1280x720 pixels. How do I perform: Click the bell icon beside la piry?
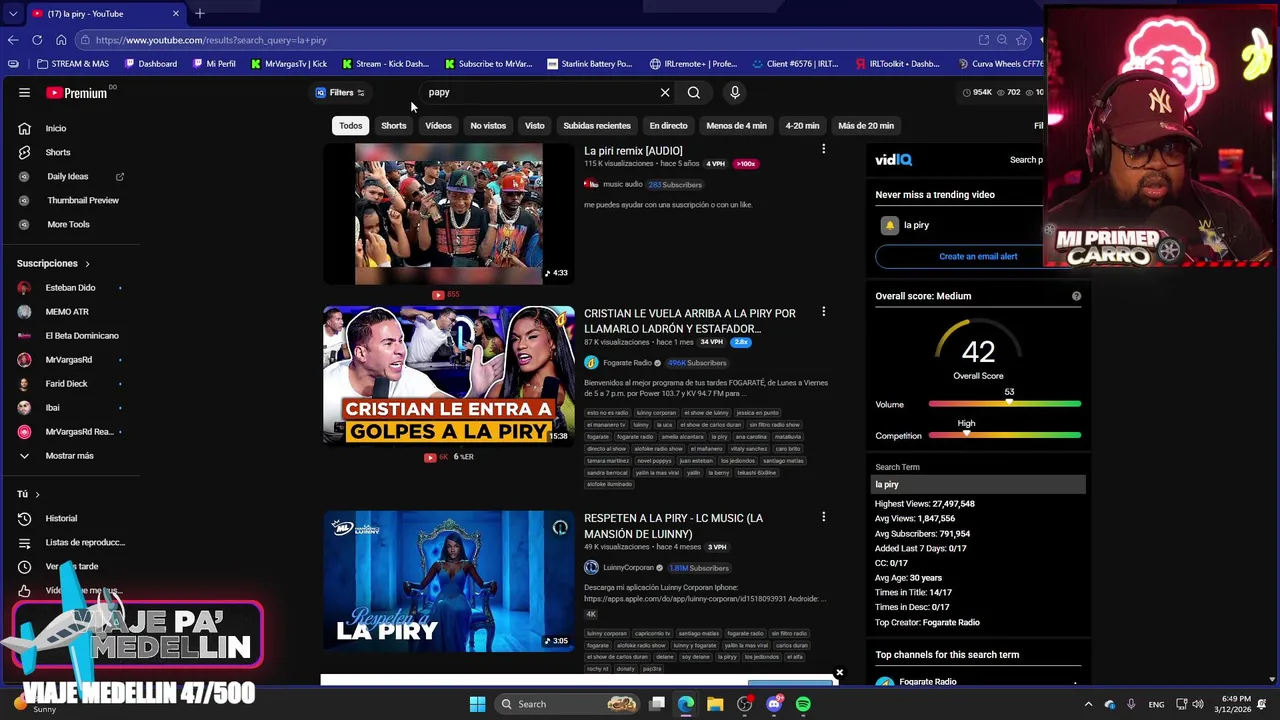pyautogui.click(x=889, y=226)
